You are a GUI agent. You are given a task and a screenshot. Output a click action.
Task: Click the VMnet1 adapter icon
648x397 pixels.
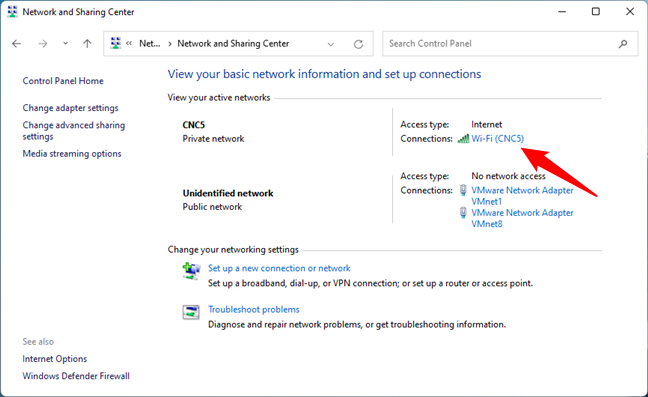[x=463, y=190]
